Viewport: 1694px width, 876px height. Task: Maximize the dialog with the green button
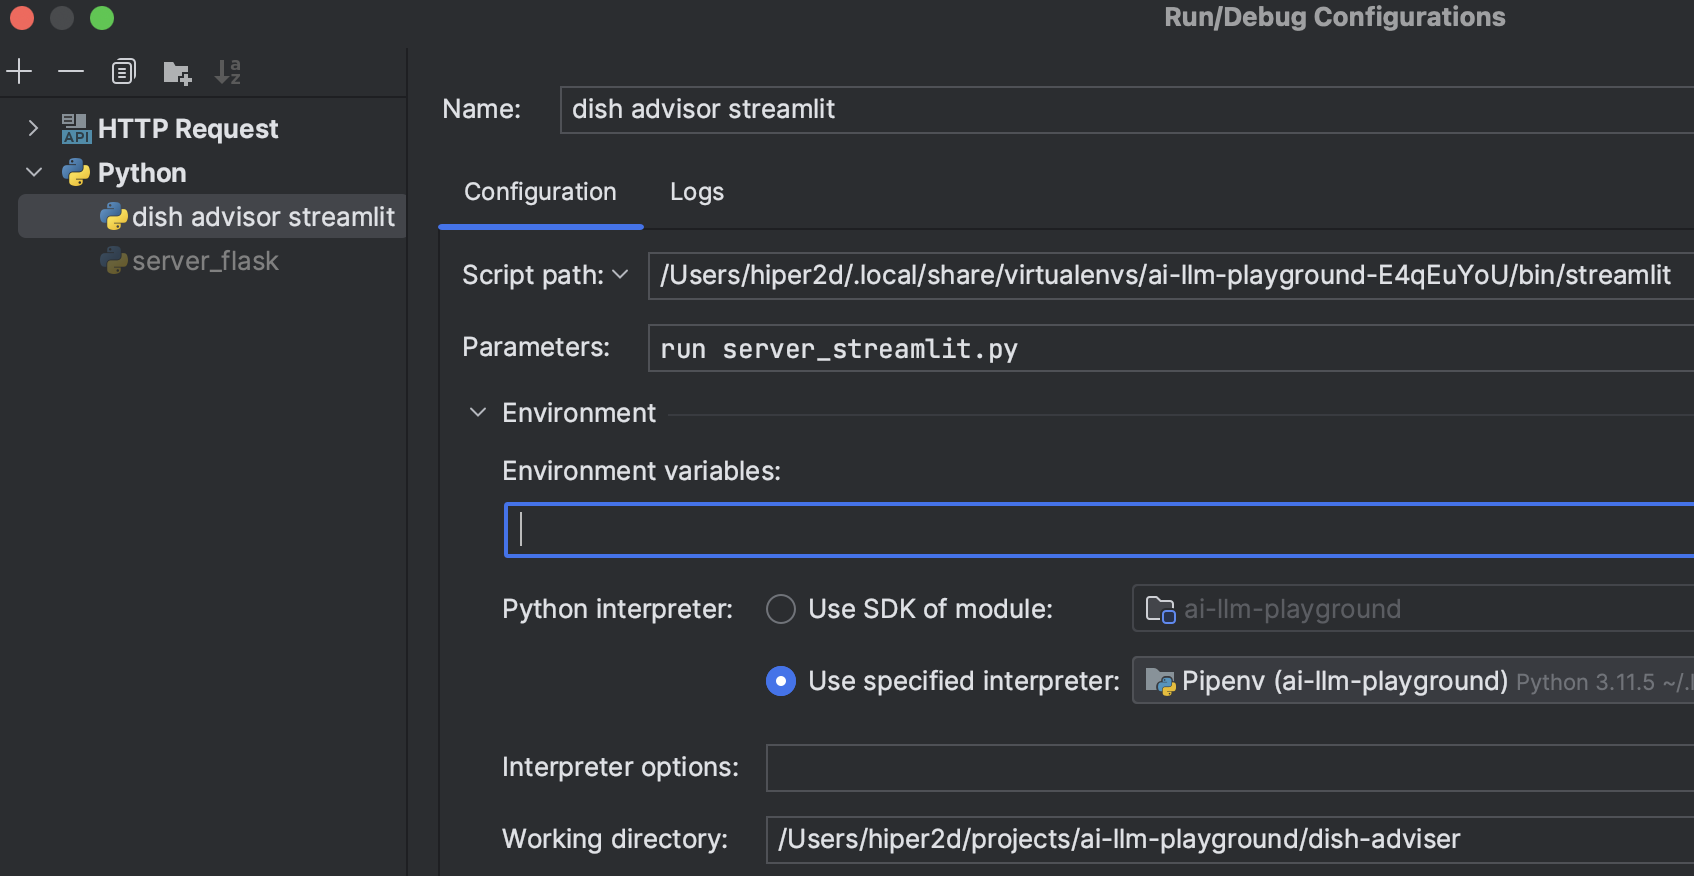(102, 18)
